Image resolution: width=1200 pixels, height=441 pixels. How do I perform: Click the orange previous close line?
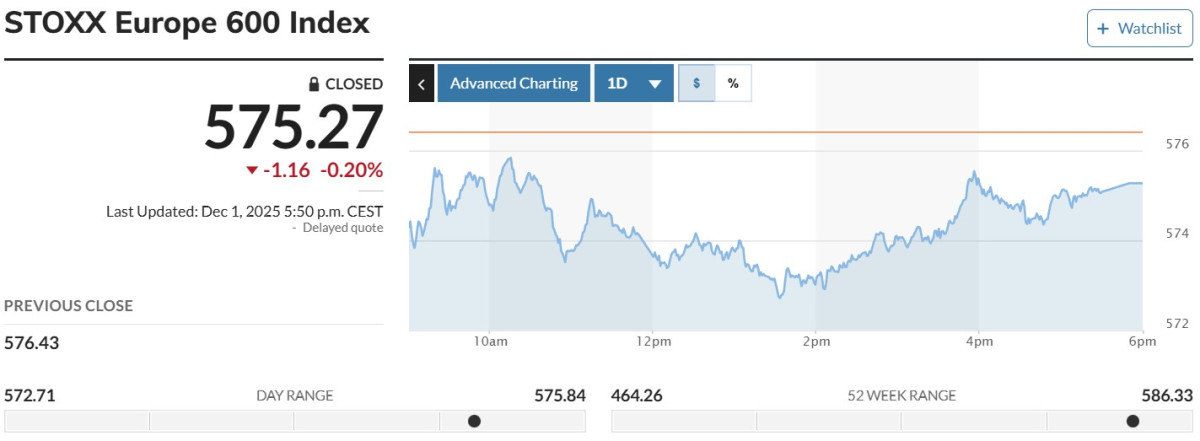pyautogui.click(x=775, y=132)
